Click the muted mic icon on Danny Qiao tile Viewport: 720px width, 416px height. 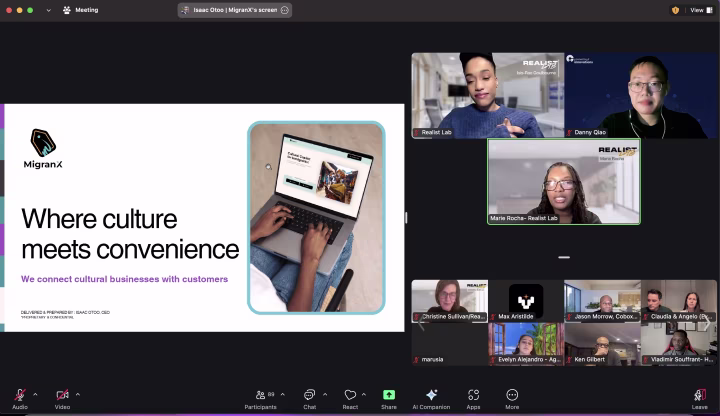coord(569,133)
